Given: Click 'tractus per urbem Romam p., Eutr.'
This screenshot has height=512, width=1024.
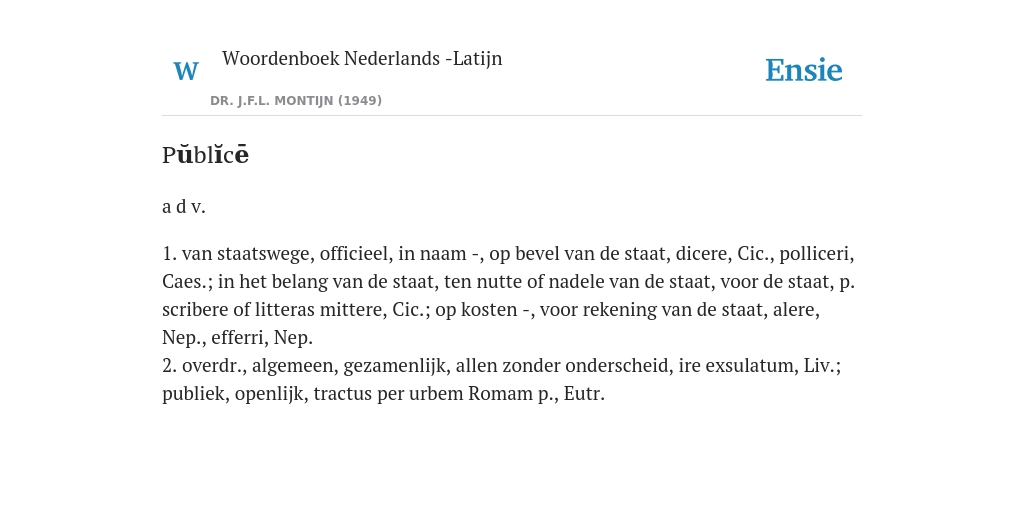Looking at the screenshot, I should (459, 394).
